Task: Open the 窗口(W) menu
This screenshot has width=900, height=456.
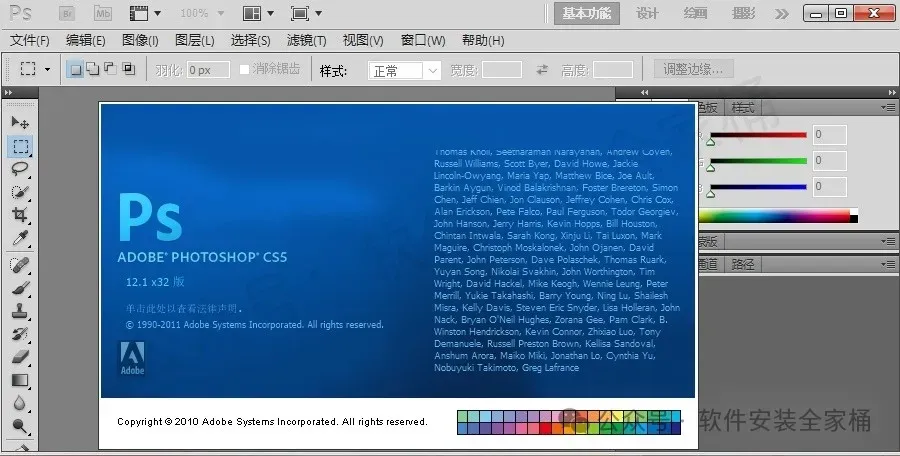Action: click(x=423, y=40)
